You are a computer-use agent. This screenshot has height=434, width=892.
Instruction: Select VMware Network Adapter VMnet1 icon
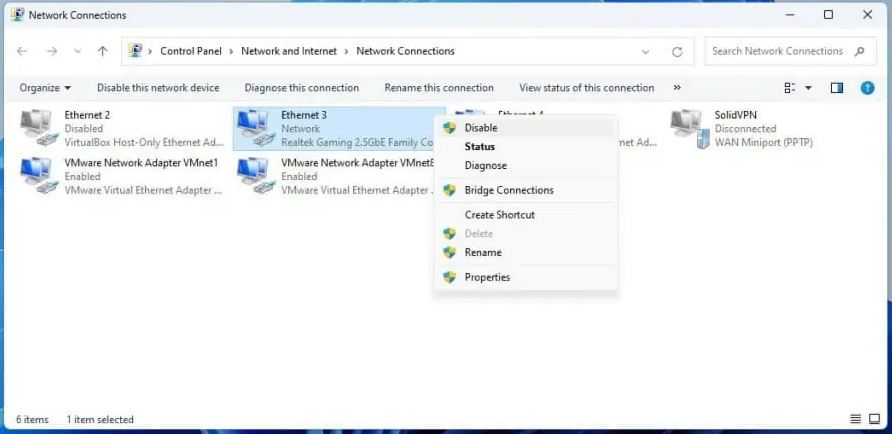[x=39, y=176]
